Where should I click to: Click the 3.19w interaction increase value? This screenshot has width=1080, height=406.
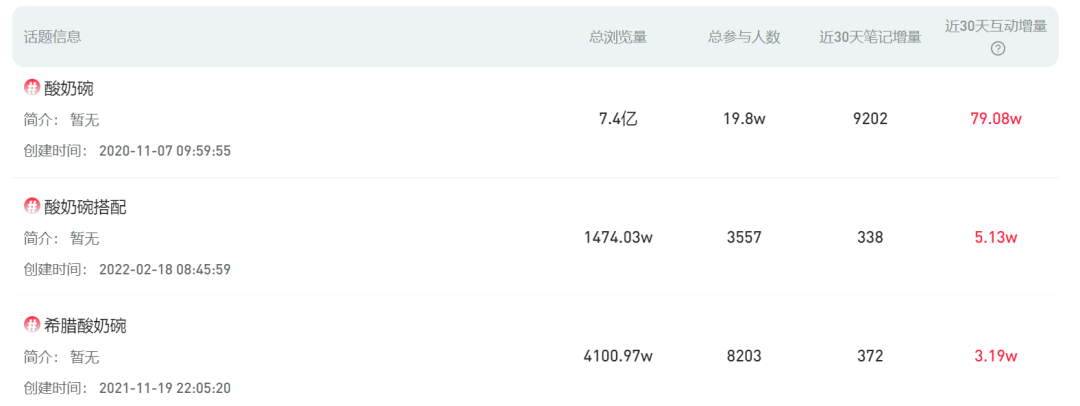[x=996, y=356]
